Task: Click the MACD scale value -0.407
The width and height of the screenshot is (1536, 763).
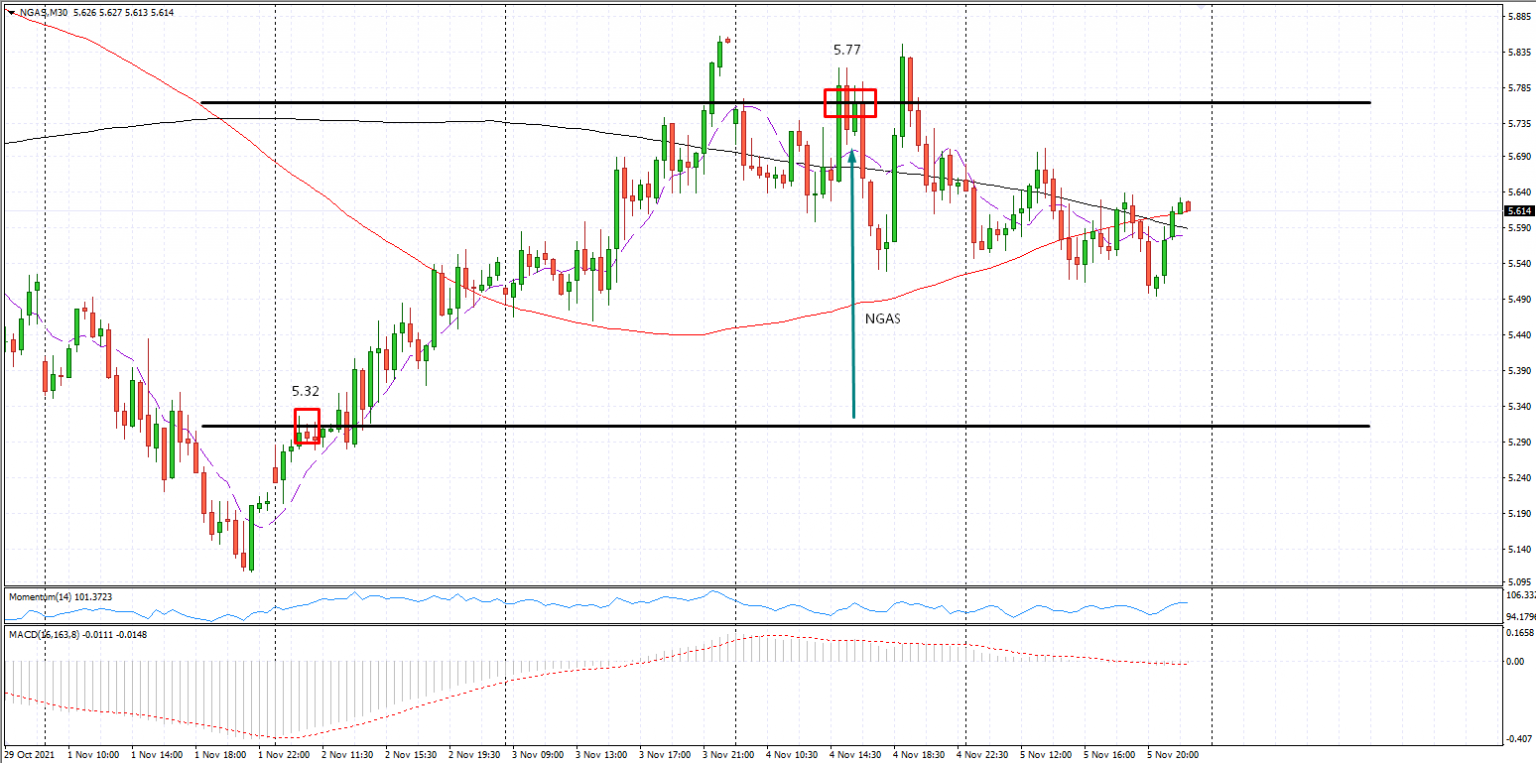Action: point(1519,740)
